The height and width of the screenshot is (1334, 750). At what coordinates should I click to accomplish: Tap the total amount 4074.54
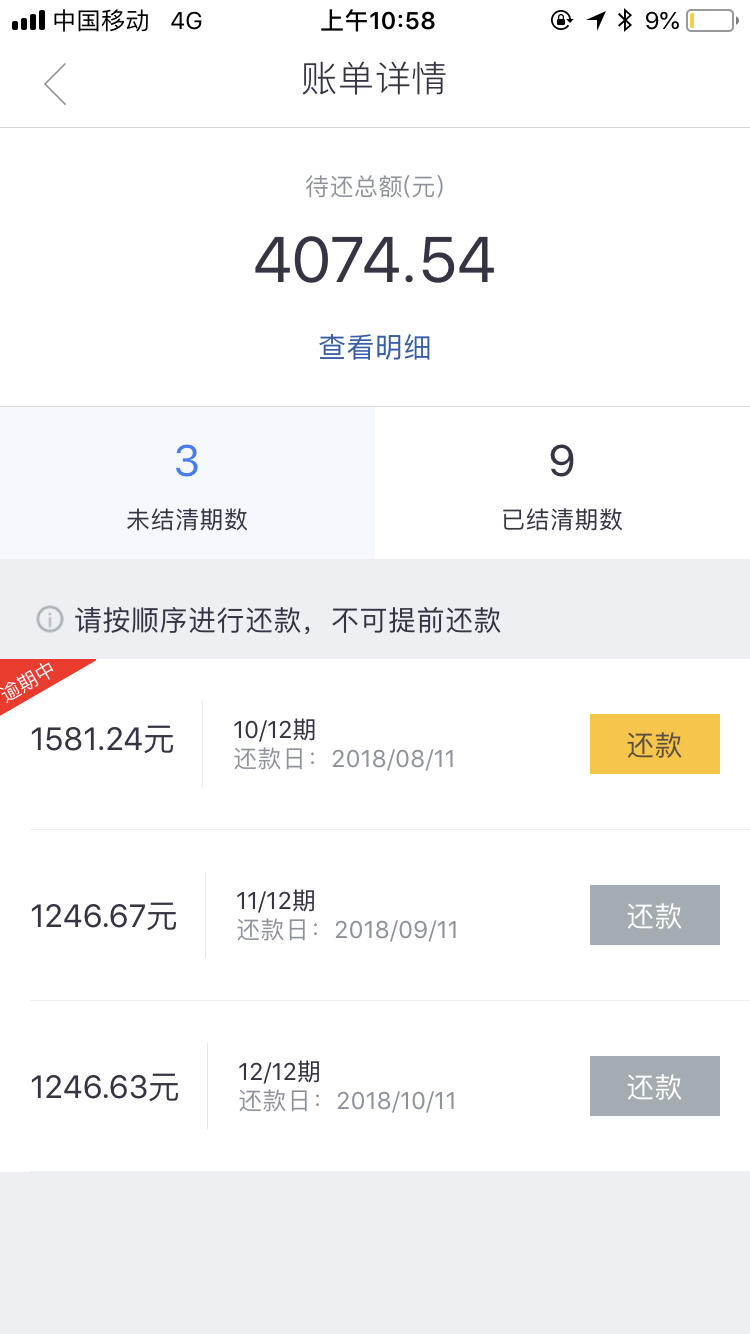coord(375,260)
